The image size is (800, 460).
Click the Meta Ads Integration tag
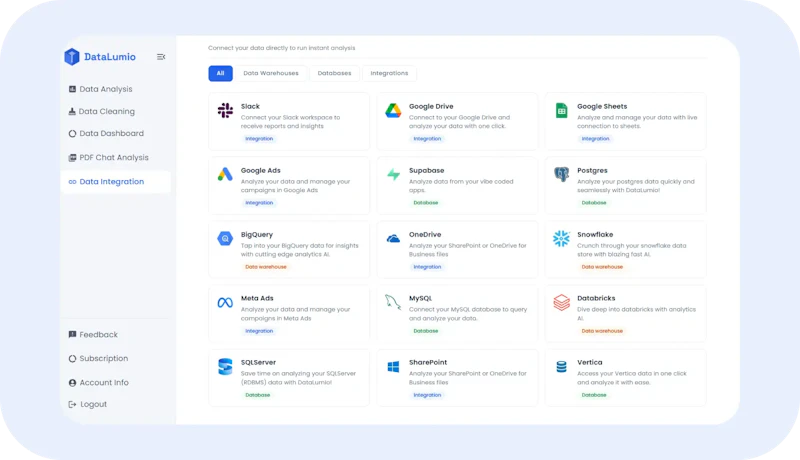click(259, 331)
